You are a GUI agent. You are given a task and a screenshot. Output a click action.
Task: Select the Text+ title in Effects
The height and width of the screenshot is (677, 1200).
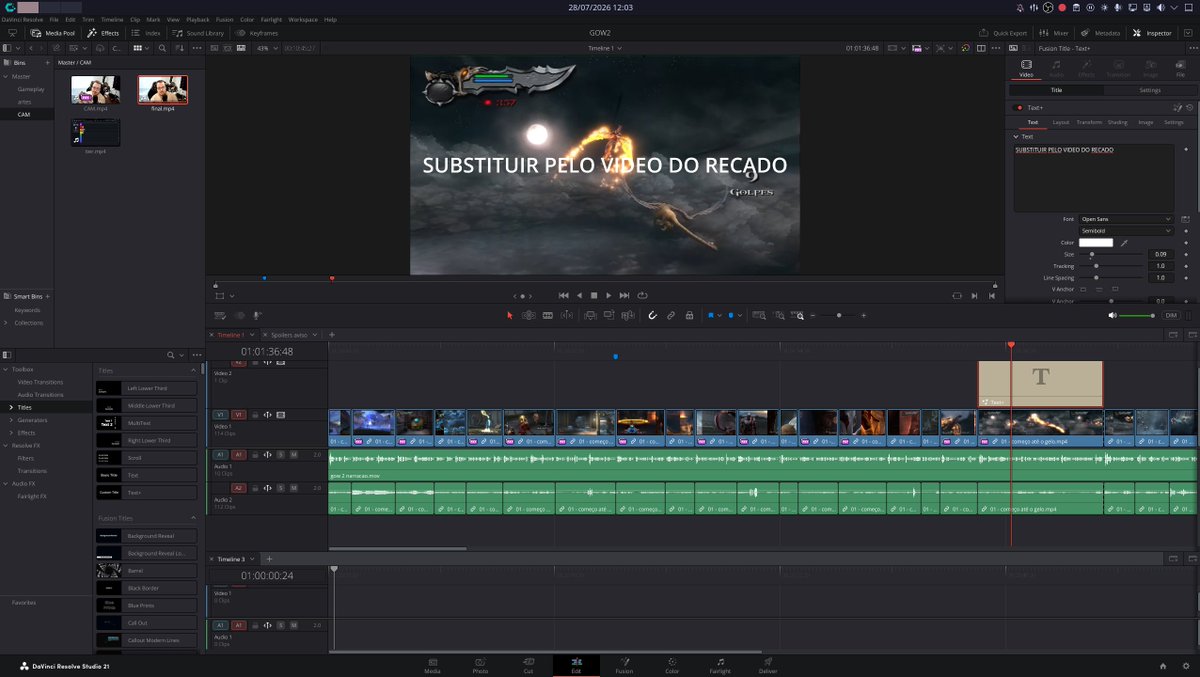coord(146,493)
